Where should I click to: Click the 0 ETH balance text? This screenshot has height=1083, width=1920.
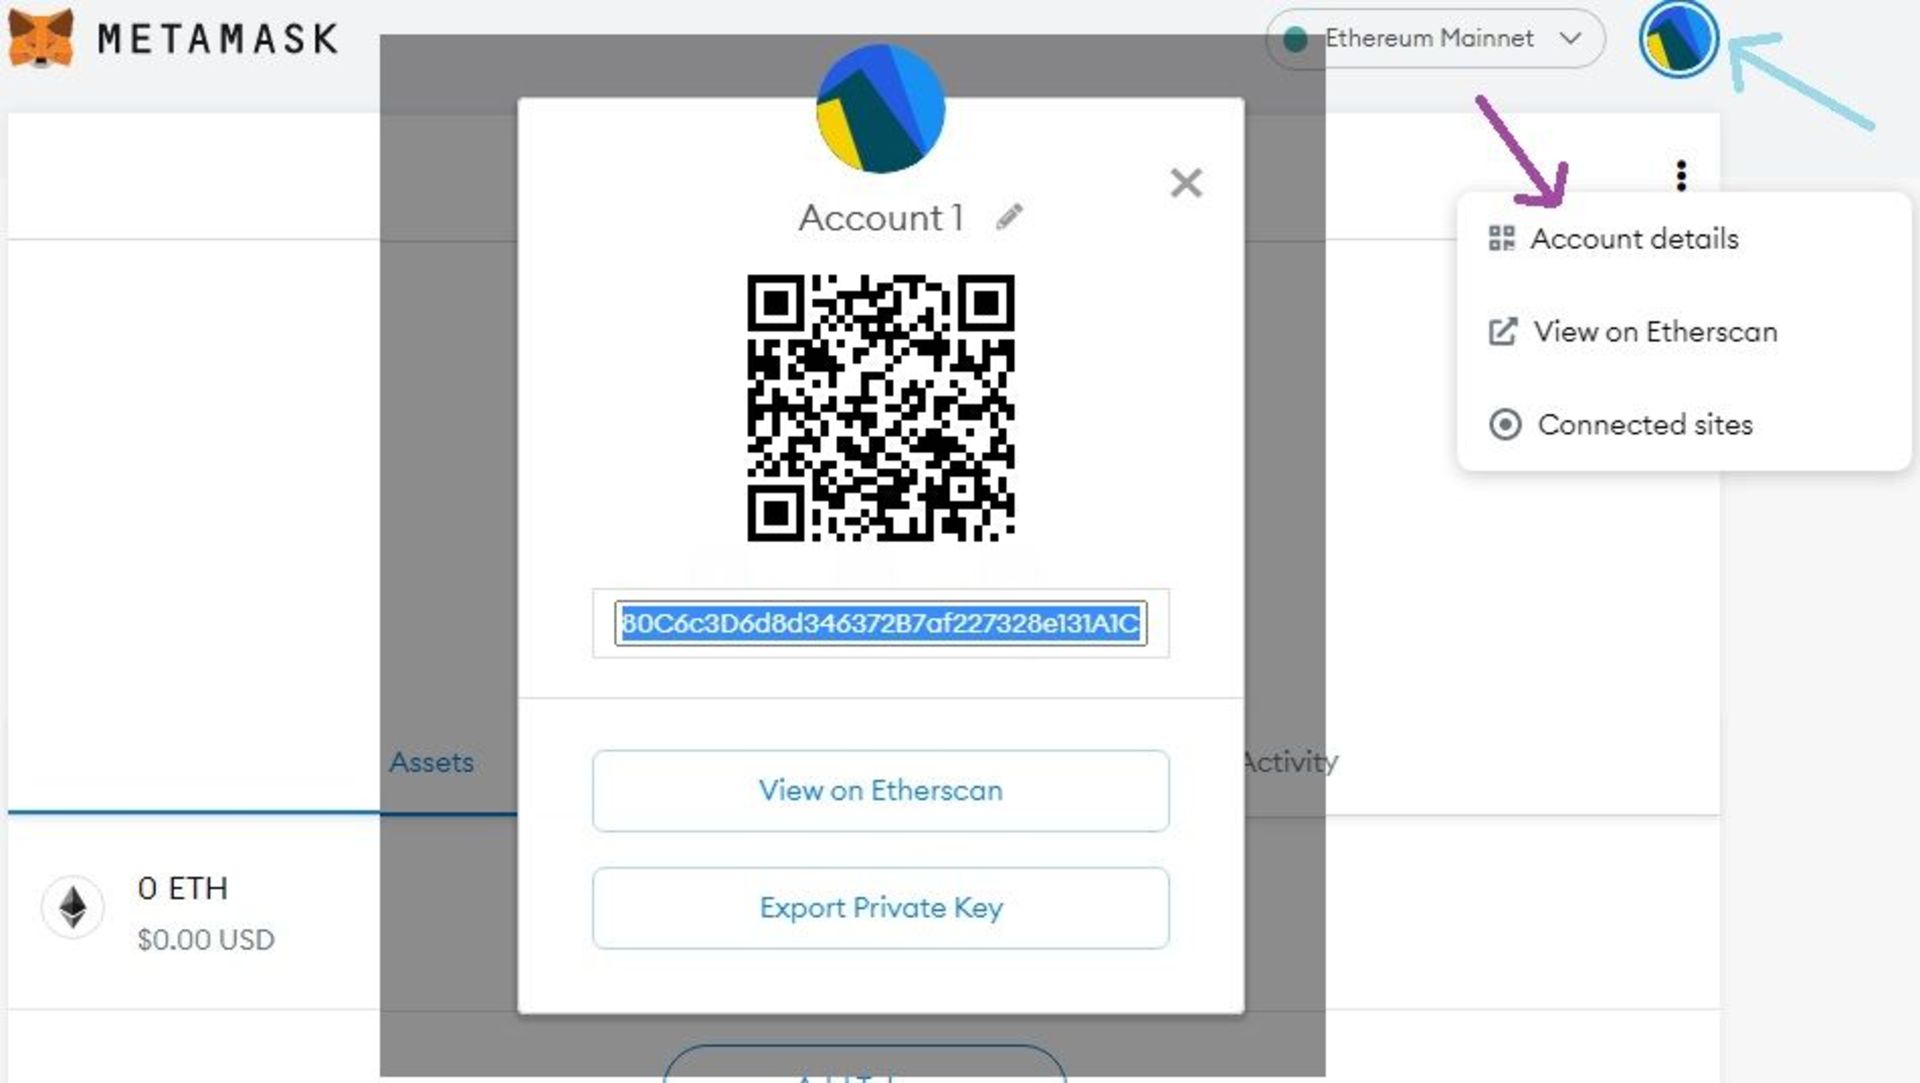click(x=183, y=888)
